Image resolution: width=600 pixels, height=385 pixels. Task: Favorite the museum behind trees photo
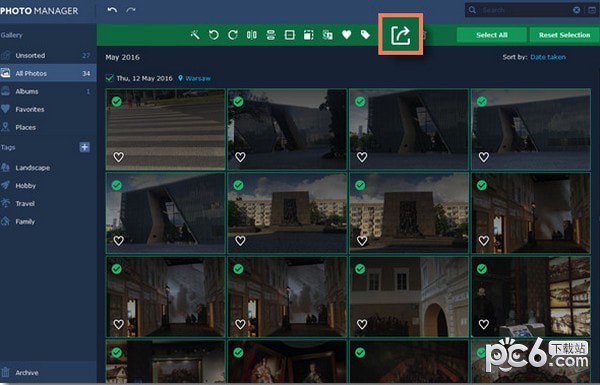(240, 157)
